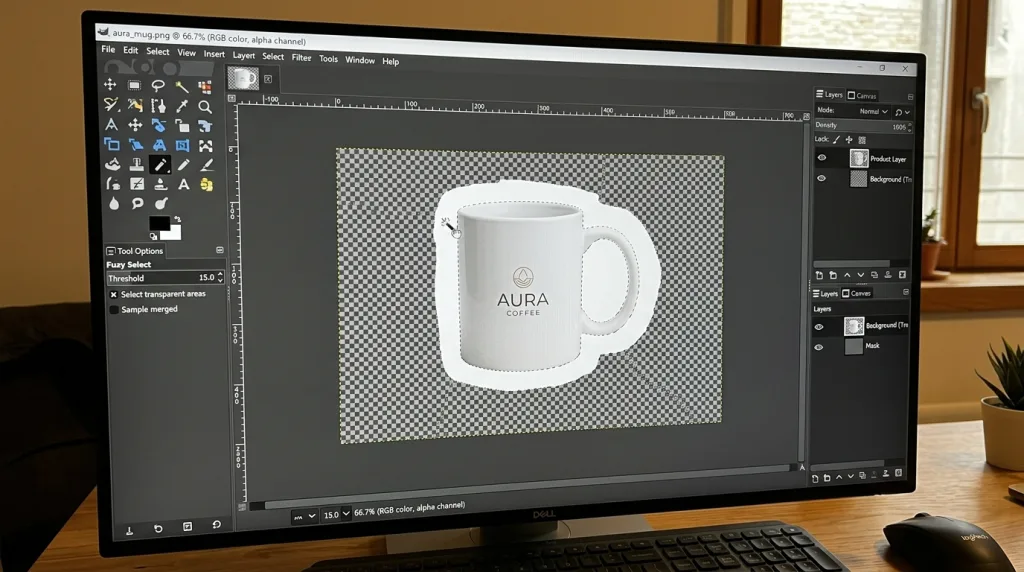Select the speech bubble shaped tool

pos(137,204)
